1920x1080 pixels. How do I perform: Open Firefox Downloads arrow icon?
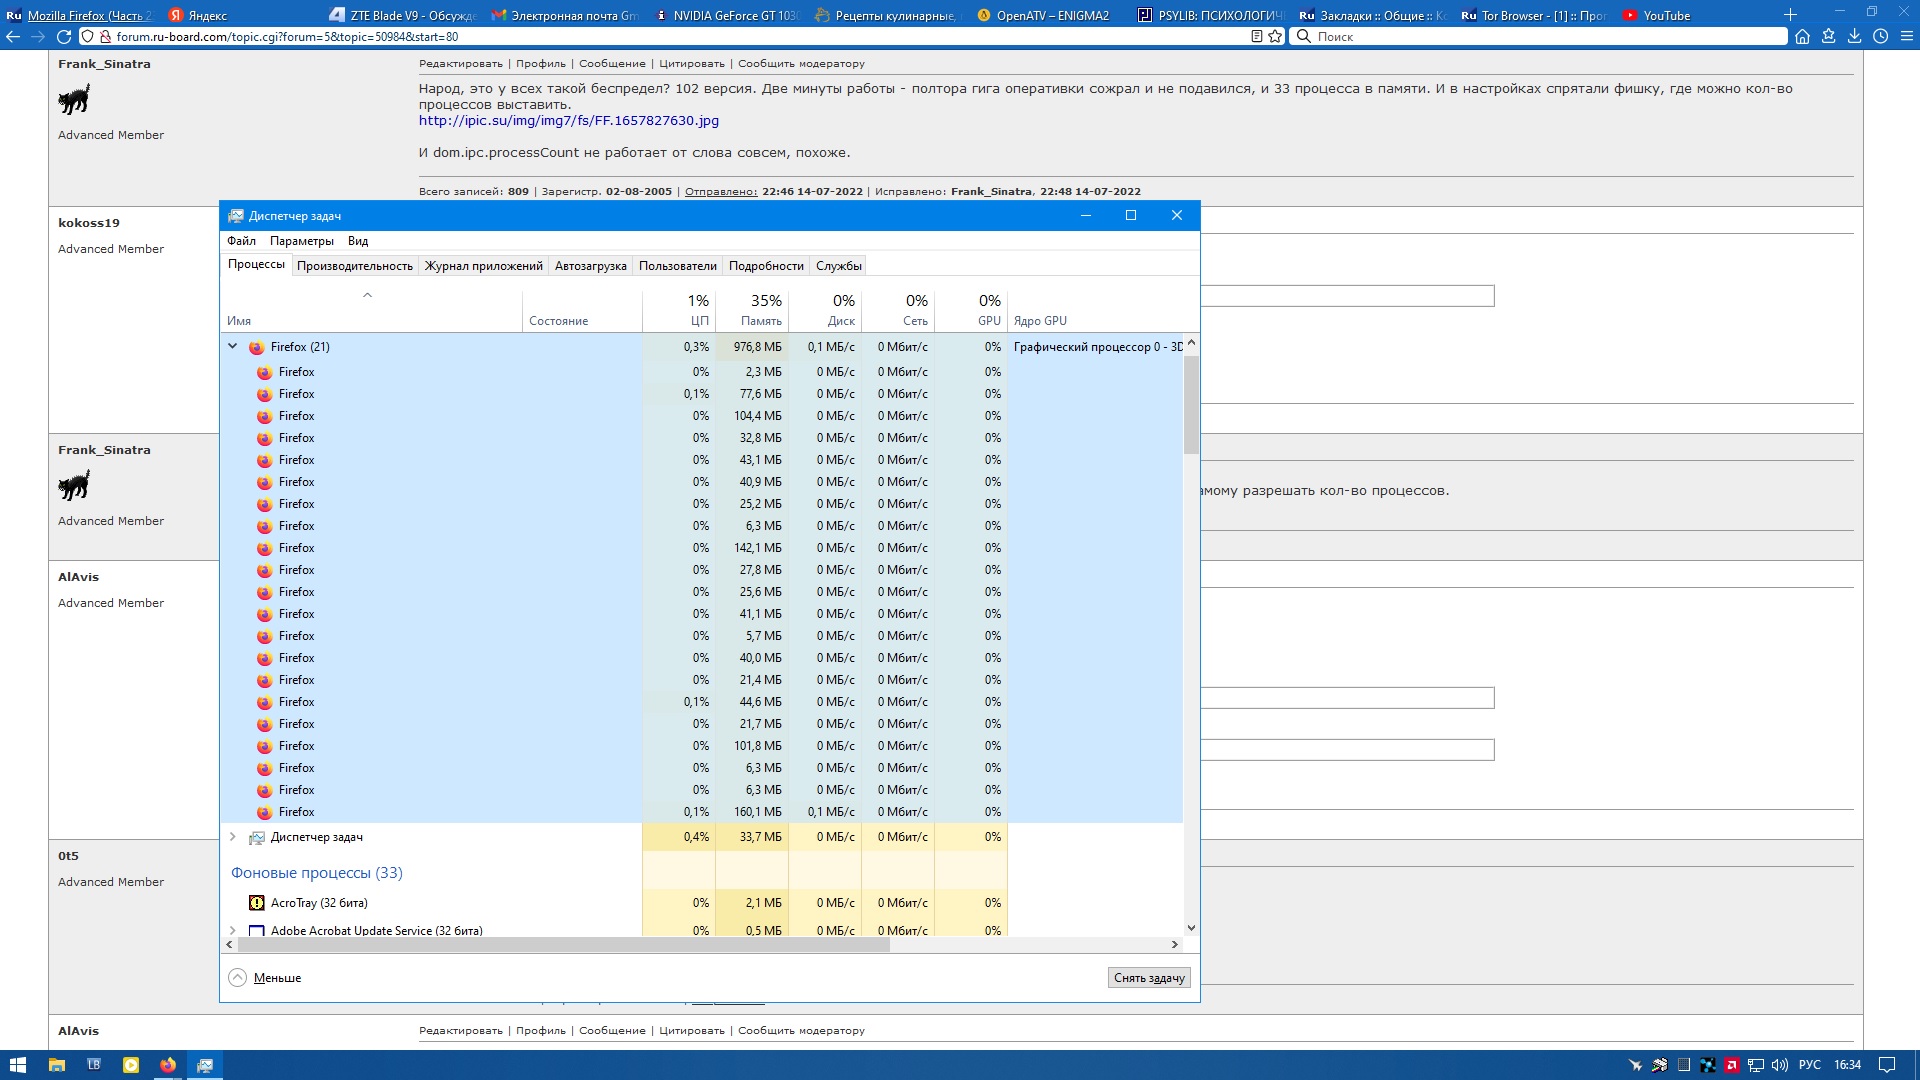coord(1854,36)
